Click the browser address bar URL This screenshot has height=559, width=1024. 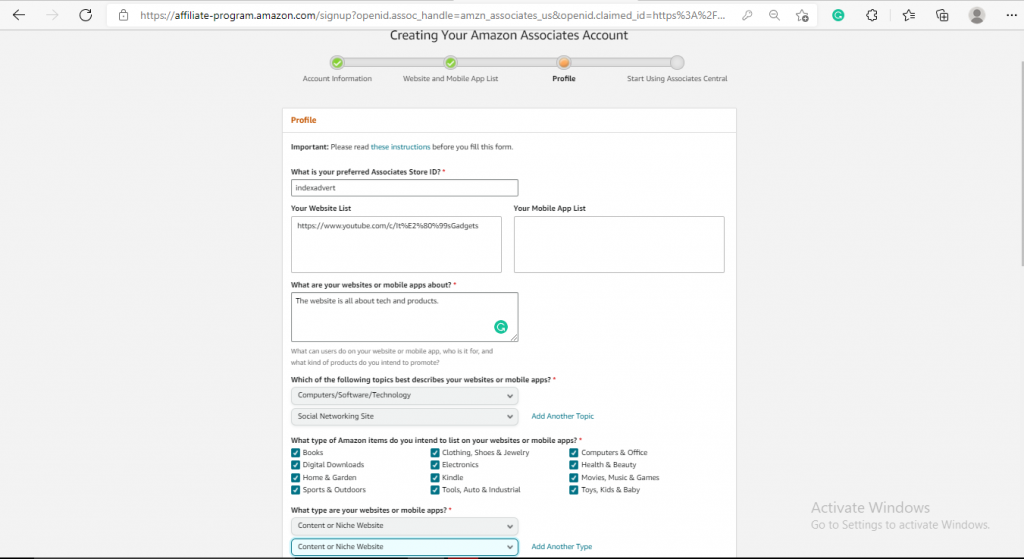432,15
